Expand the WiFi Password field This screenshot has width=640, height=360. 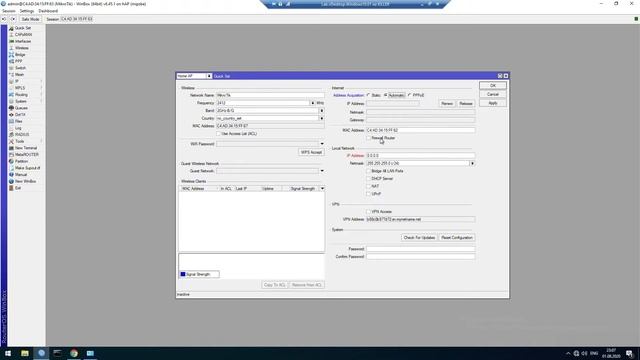pos(322,144)
